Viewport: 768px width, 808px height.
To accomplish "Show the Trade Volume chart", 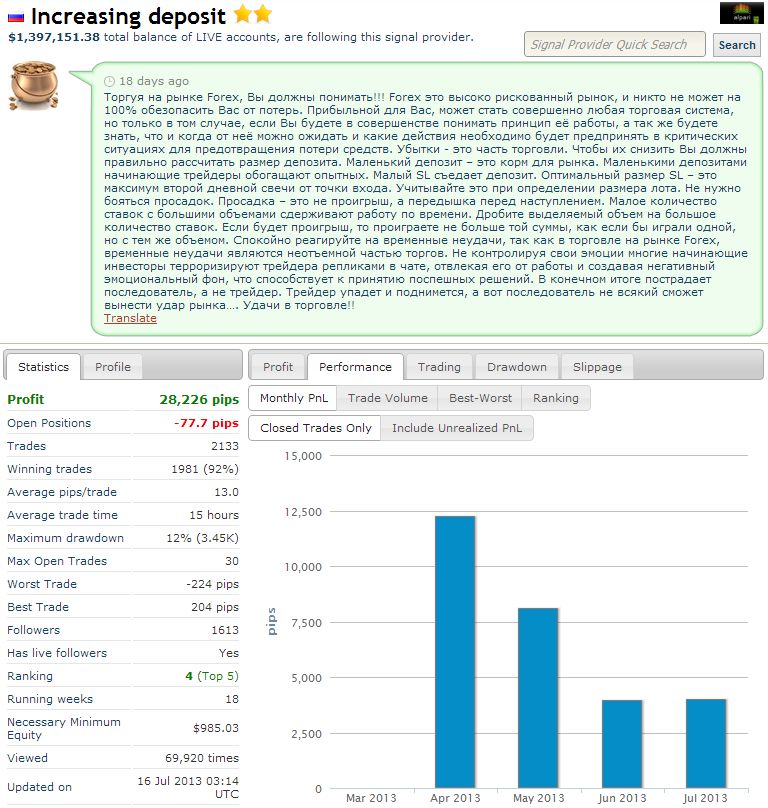I will (x=388, y=398).
